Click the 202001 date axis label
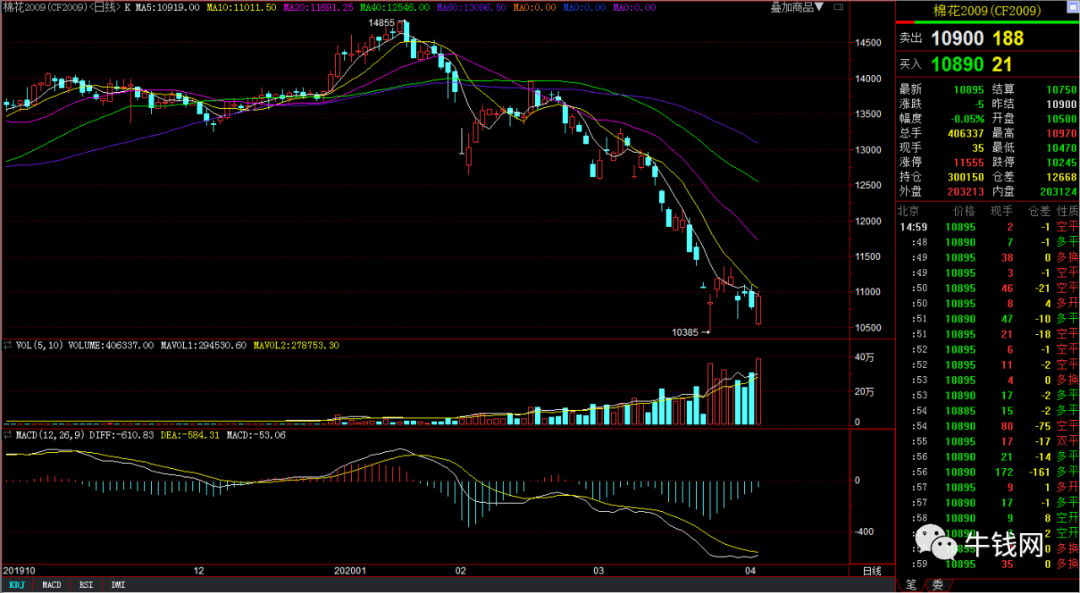The image size is (1080, 593). click(349, 571)
